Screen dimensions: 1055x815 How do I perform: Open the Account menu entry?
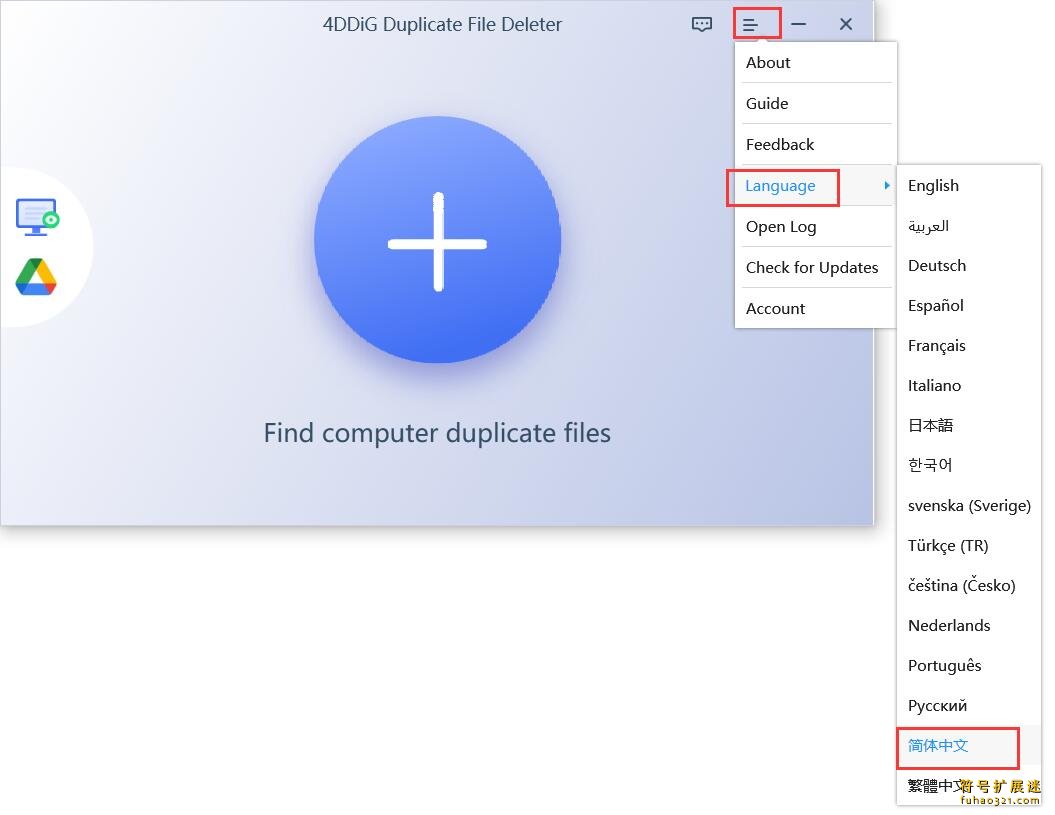tap(815, 309)
